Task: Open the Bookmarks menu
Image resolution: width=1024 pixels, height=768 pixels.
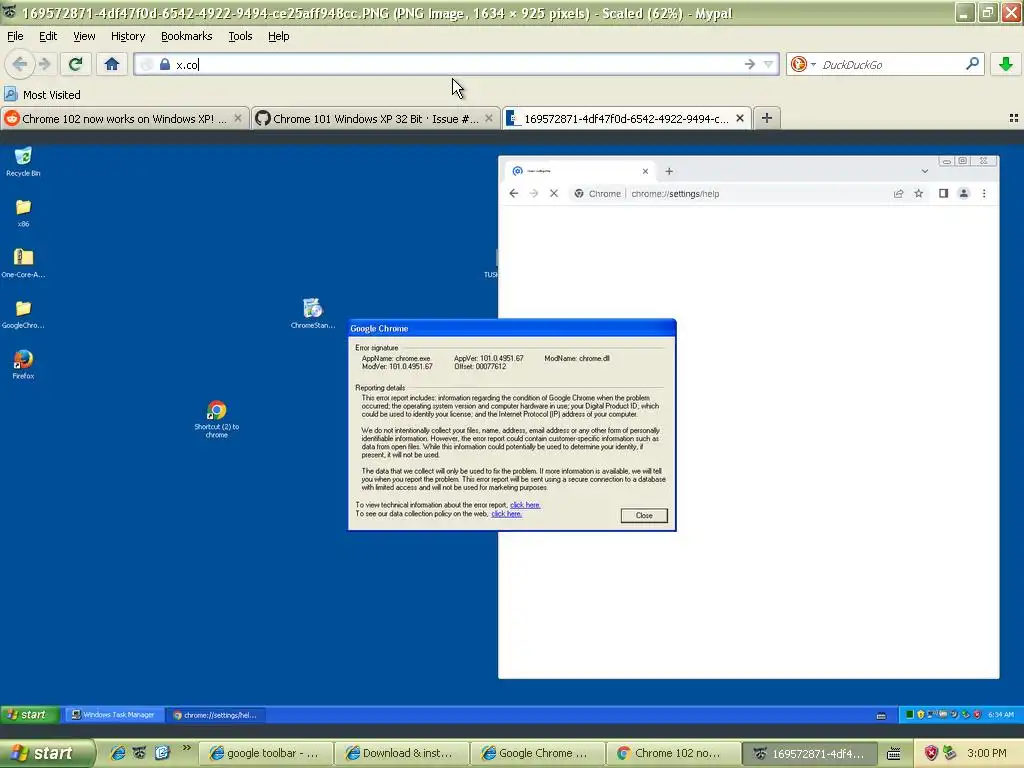Action: (186, 36)
